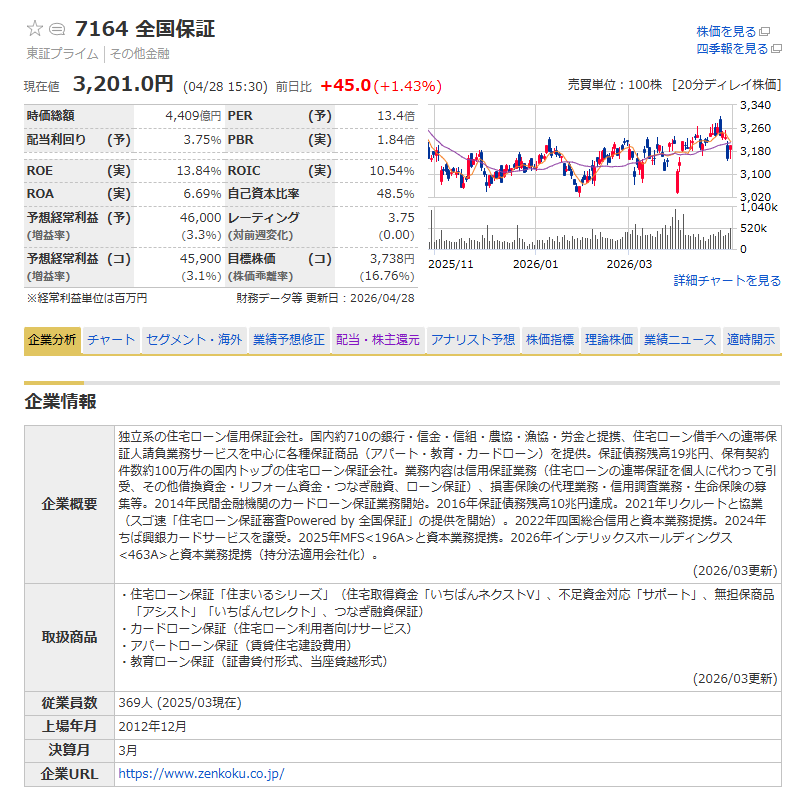
Task: Click the external link icon after 四季報を見る
Action: 776,49
